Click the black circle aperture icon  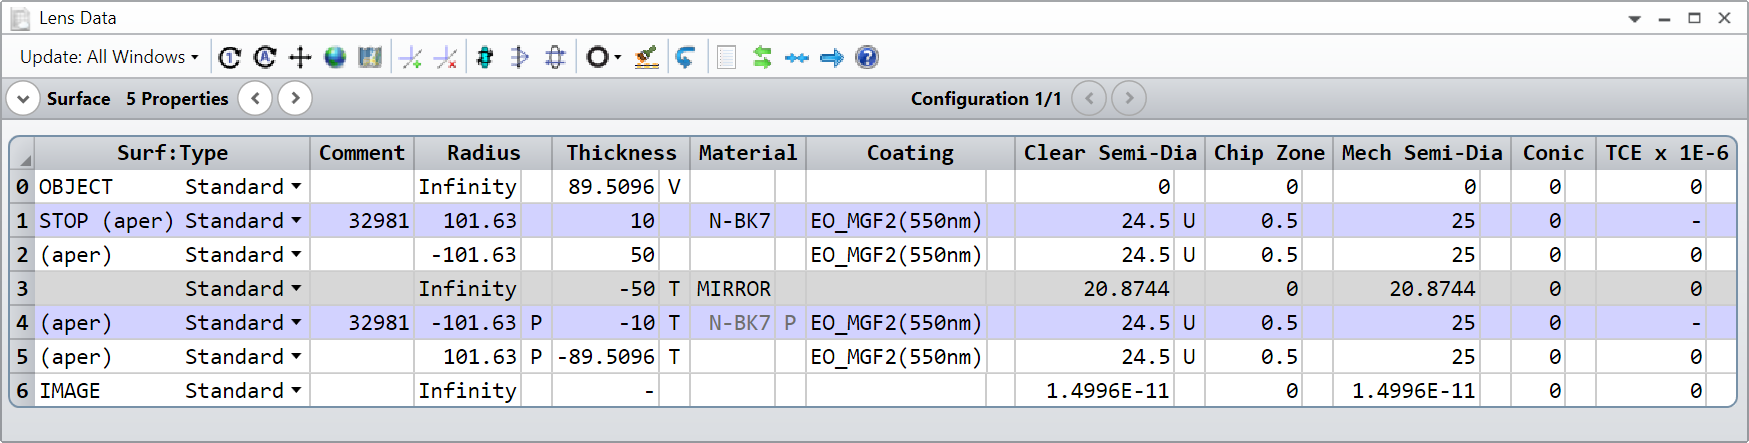(x=597, y=58)
